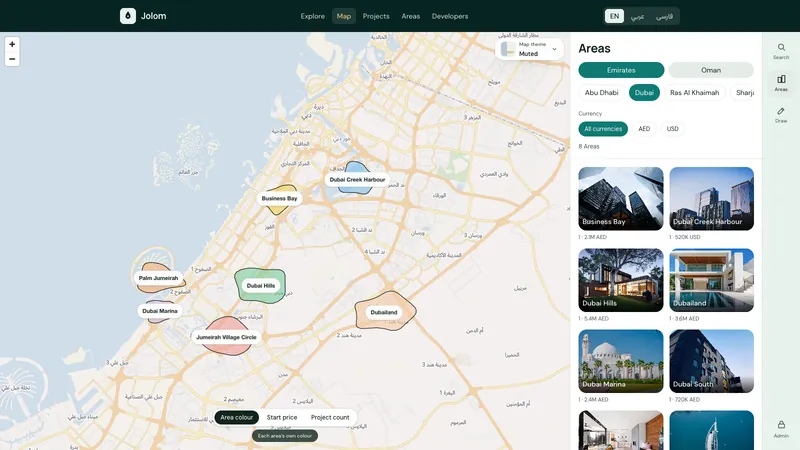This screenshot has width=800, height=450.
Task: Colour map by Area colour
Action: coord(237,417)
